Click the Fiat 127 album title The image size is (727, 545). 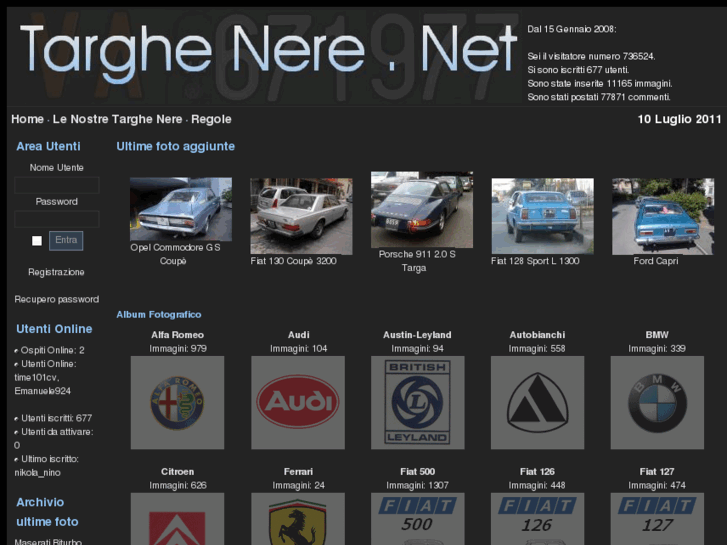click(657, 472)
